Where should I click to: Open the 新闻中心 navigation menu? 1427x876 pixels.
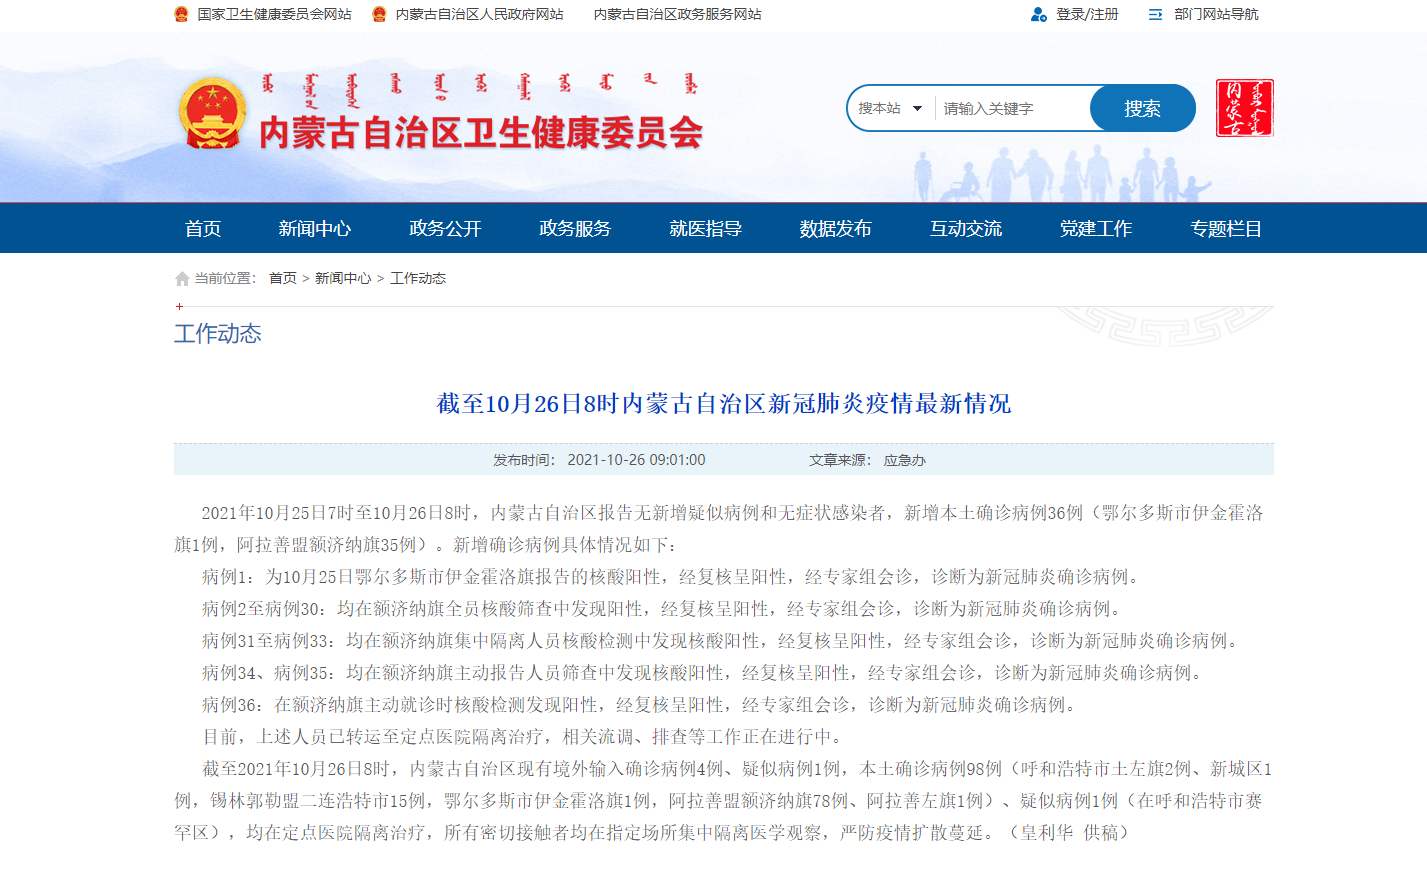[314, 229]
